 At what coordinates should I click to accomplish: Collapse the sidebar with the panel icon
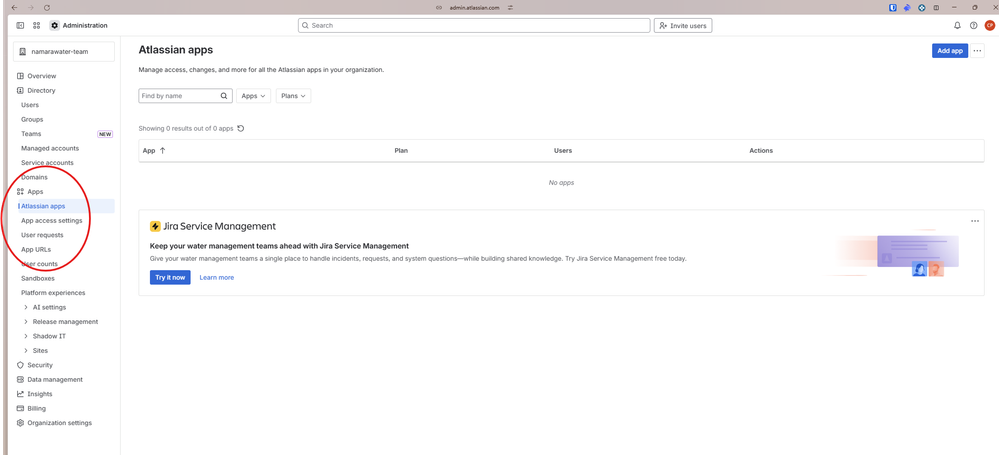[x=20, y=25]
